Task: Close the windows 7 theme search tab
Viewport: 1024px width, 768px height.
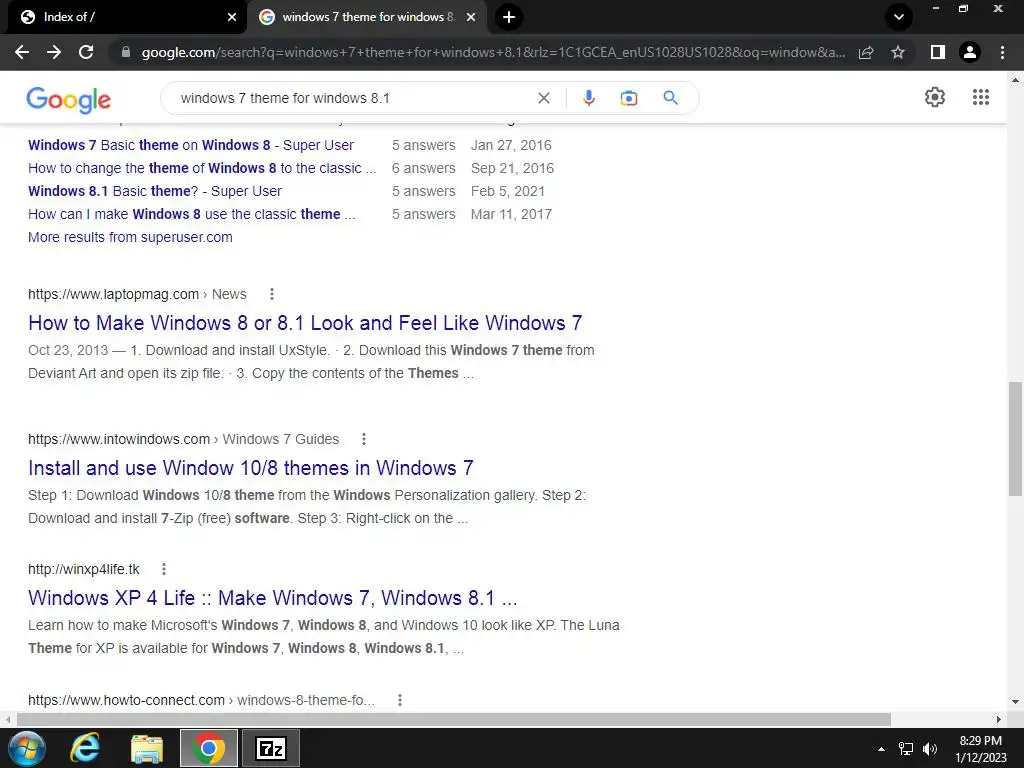Action: 471,17
